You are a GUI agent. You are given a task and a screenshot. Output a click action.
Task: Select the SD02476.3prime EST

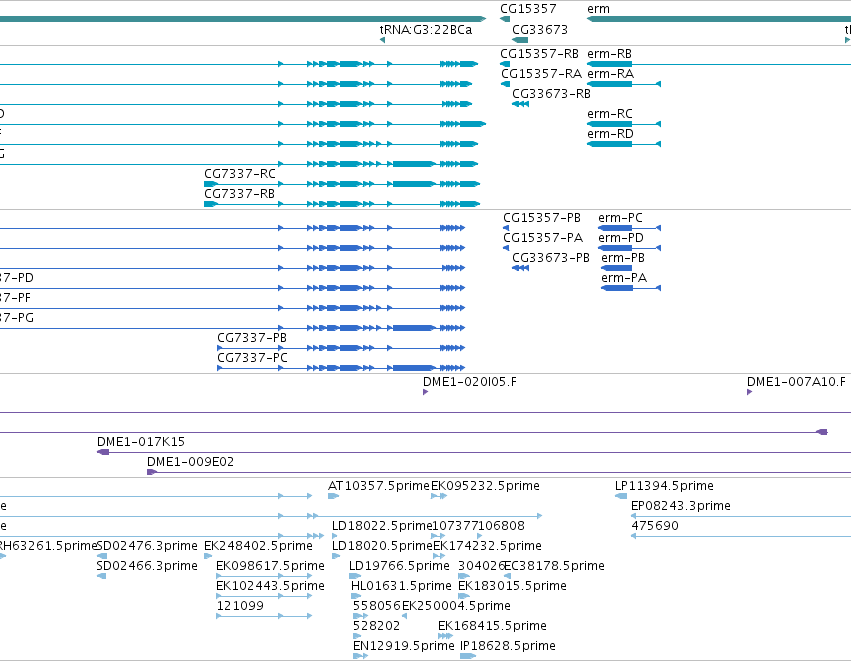[x=102, y=556]
